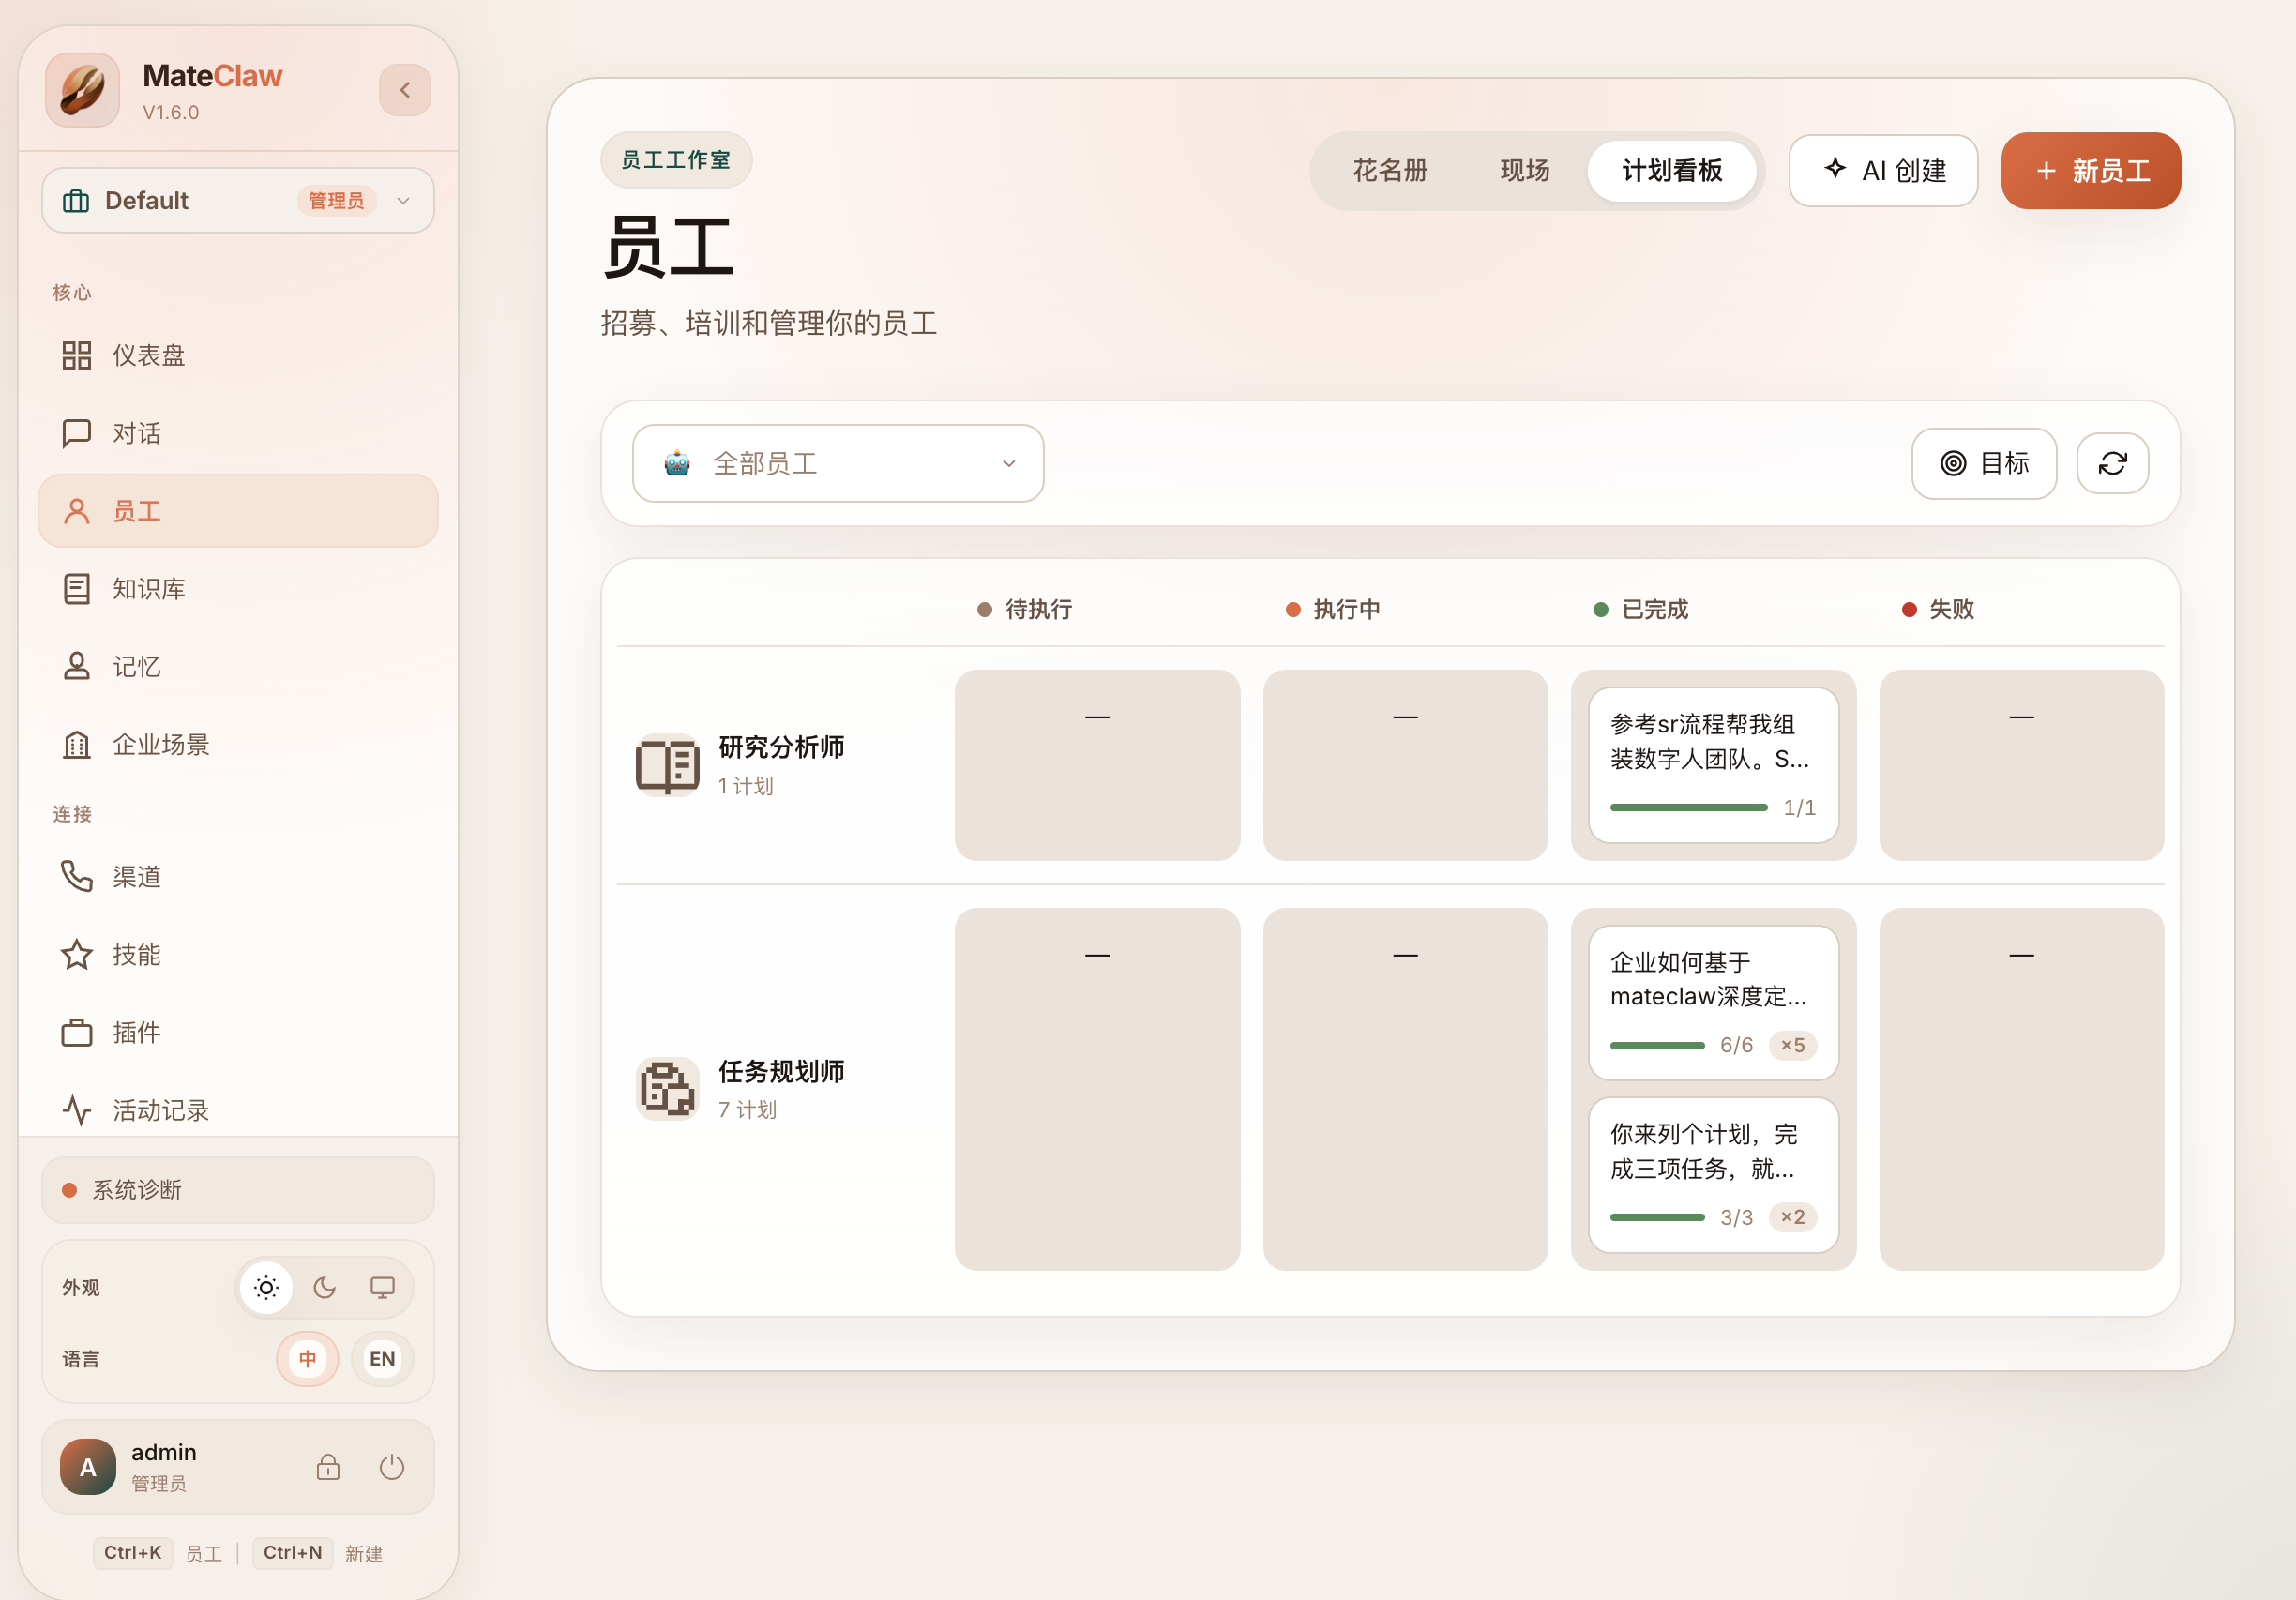The image size is (2296, 1600).
Task: Switch appearance to light mode sun toggle
Action: point(266,1288)
